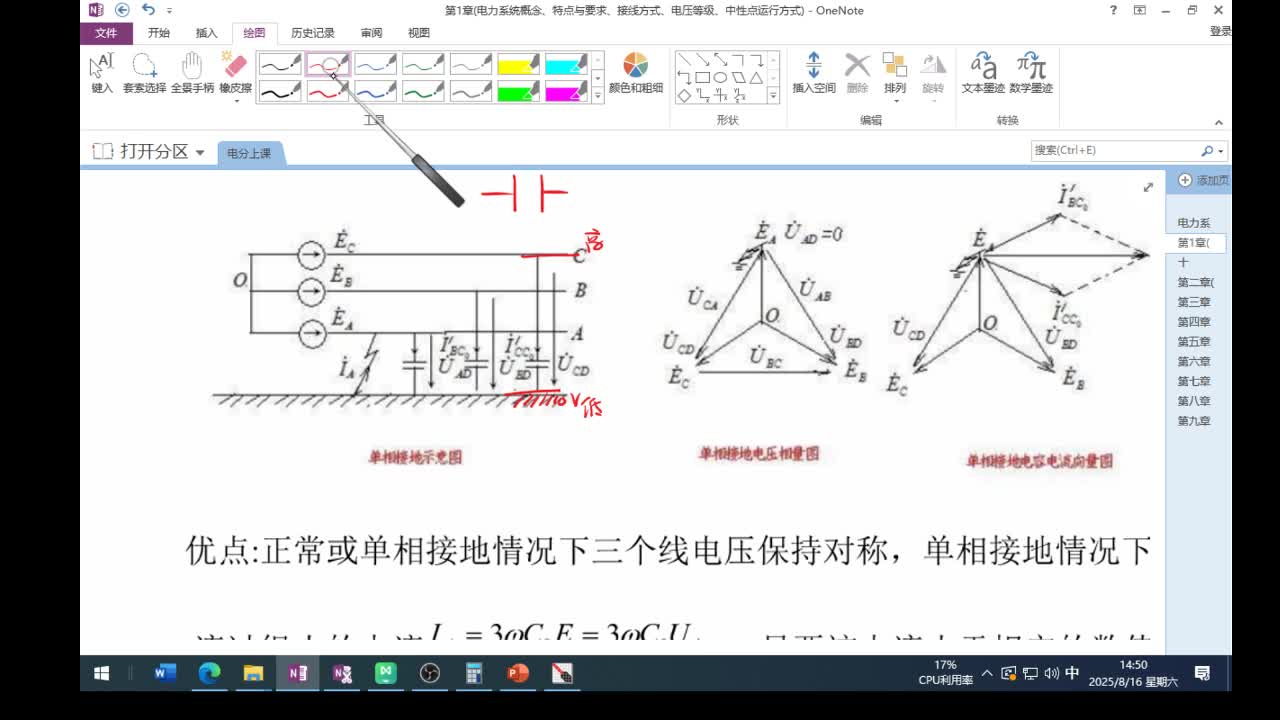
Task: Choose the thick blue pen
Action: [376, 91]
